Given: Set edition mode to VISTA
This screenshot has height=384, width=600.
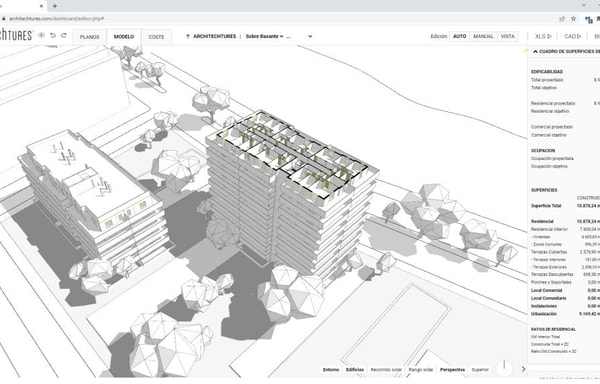Looking at the screenshot, I should tap(507, 36).
